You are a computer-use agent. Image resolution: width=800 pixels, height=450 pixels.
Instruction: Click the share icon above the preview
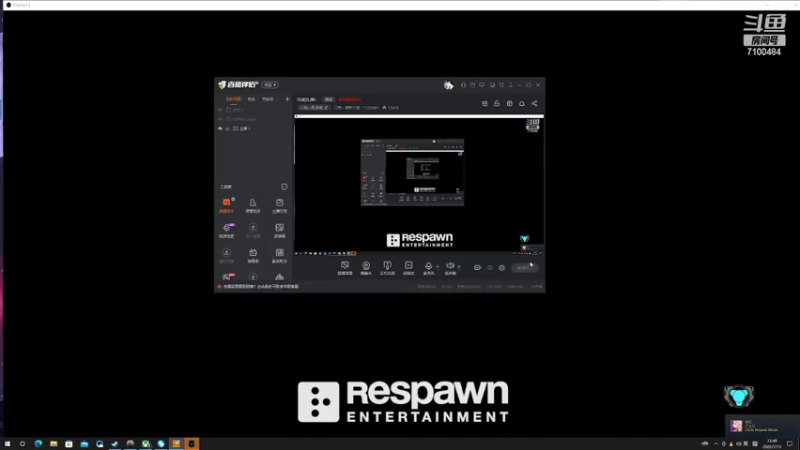(534, 104)
